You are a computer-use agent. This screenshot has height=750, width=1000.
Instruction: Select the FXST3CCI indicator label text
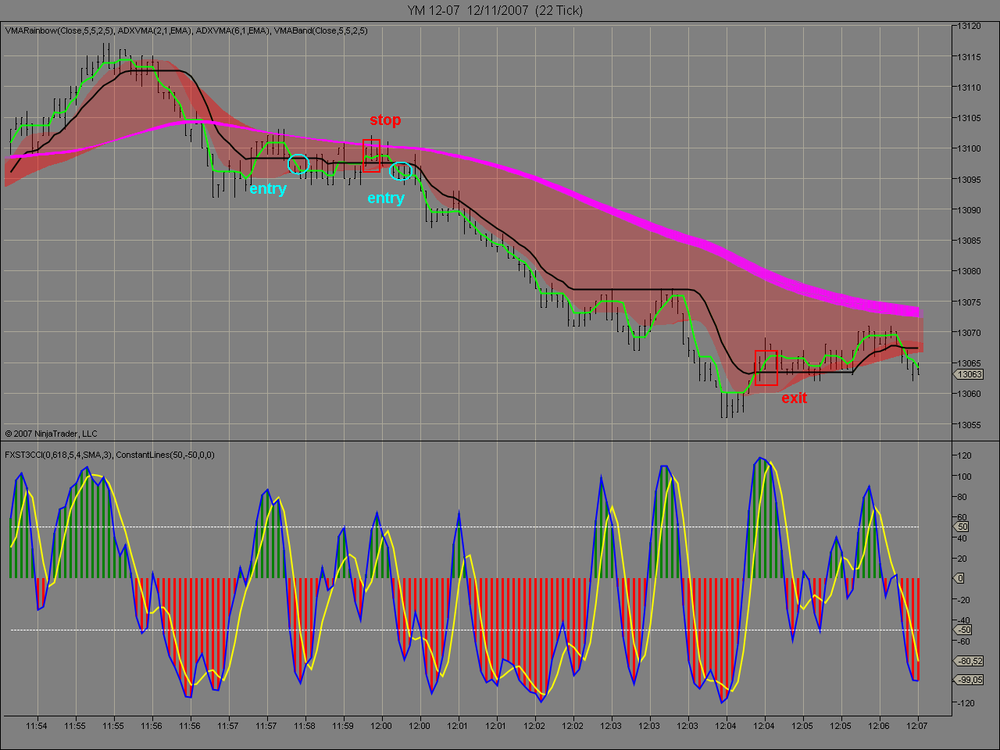59,455
